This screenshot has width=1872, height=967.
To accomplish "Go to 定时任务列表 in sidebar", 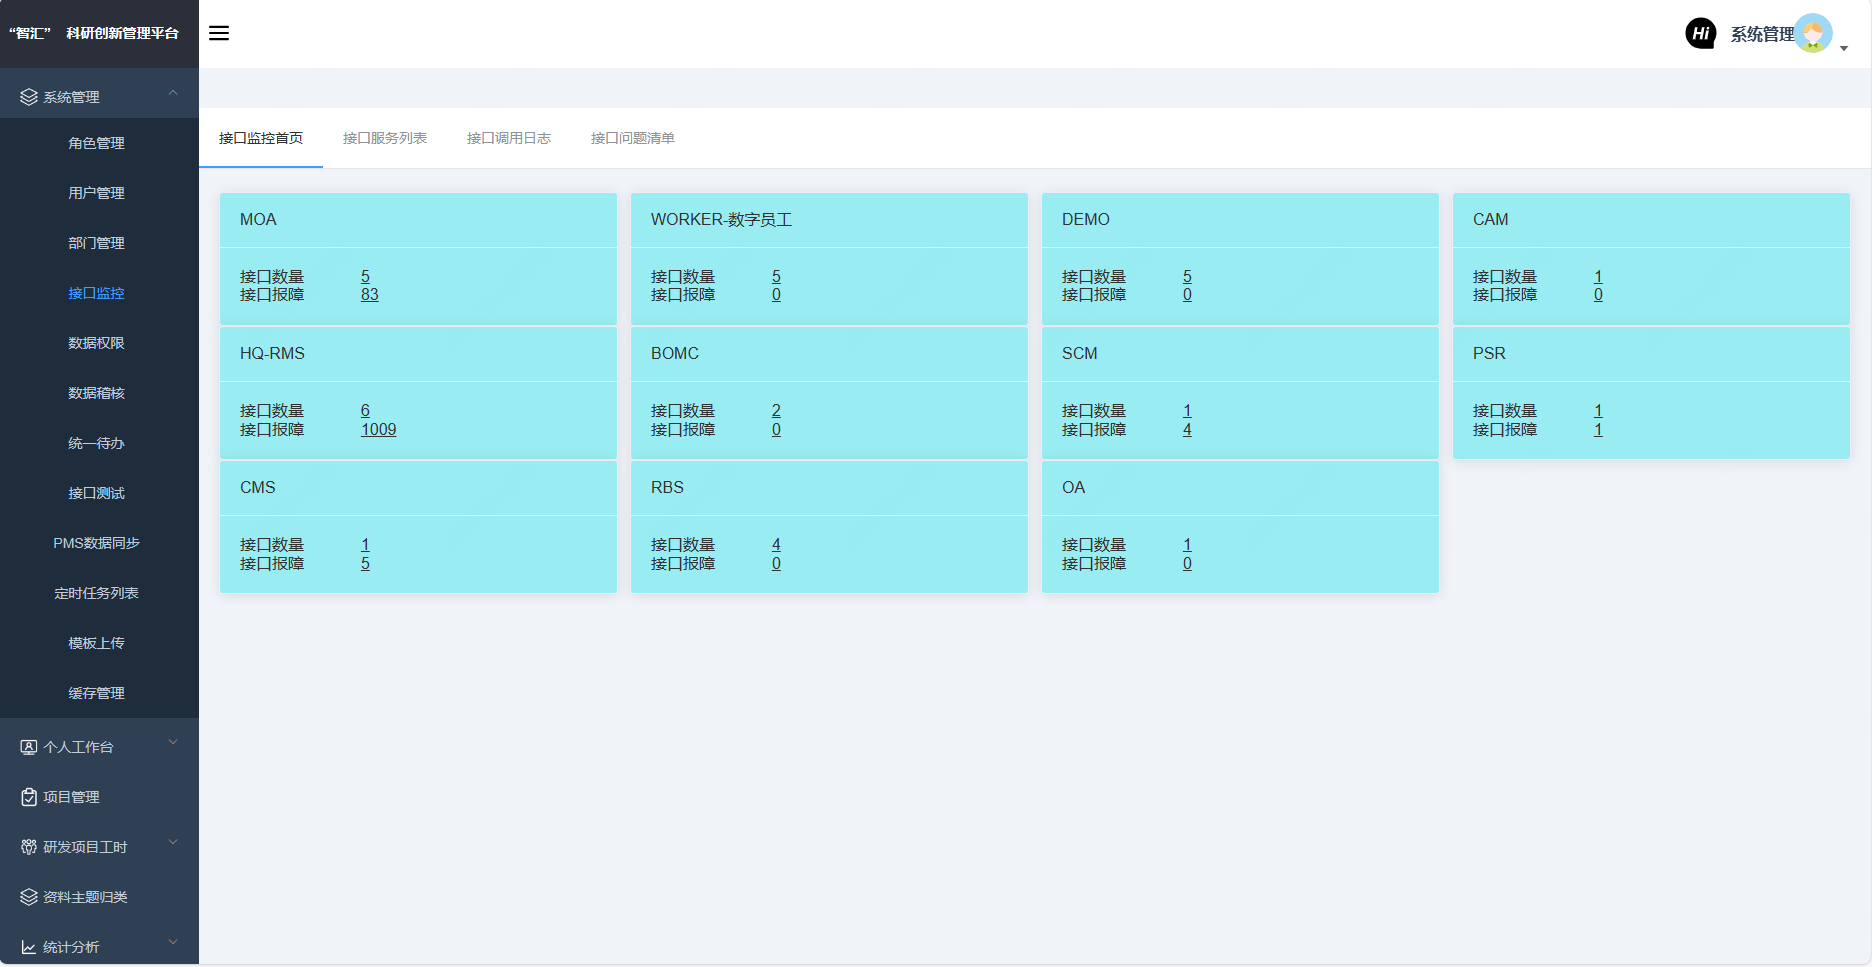I will coord(96,593).
